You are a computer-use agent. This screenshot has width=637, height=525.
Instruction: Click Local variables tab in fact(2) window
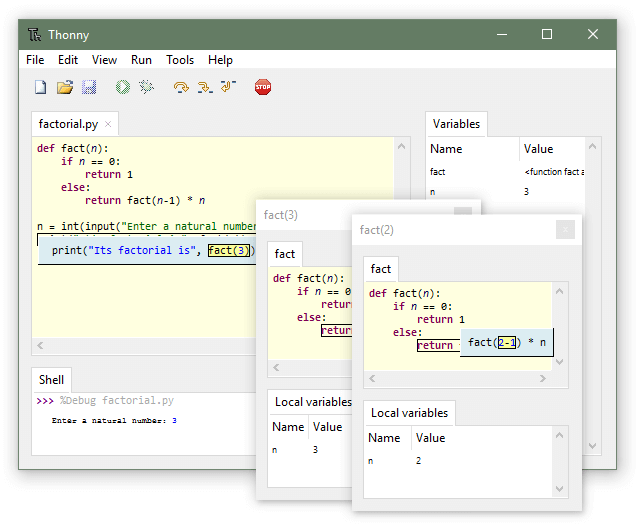click(409, 413)
